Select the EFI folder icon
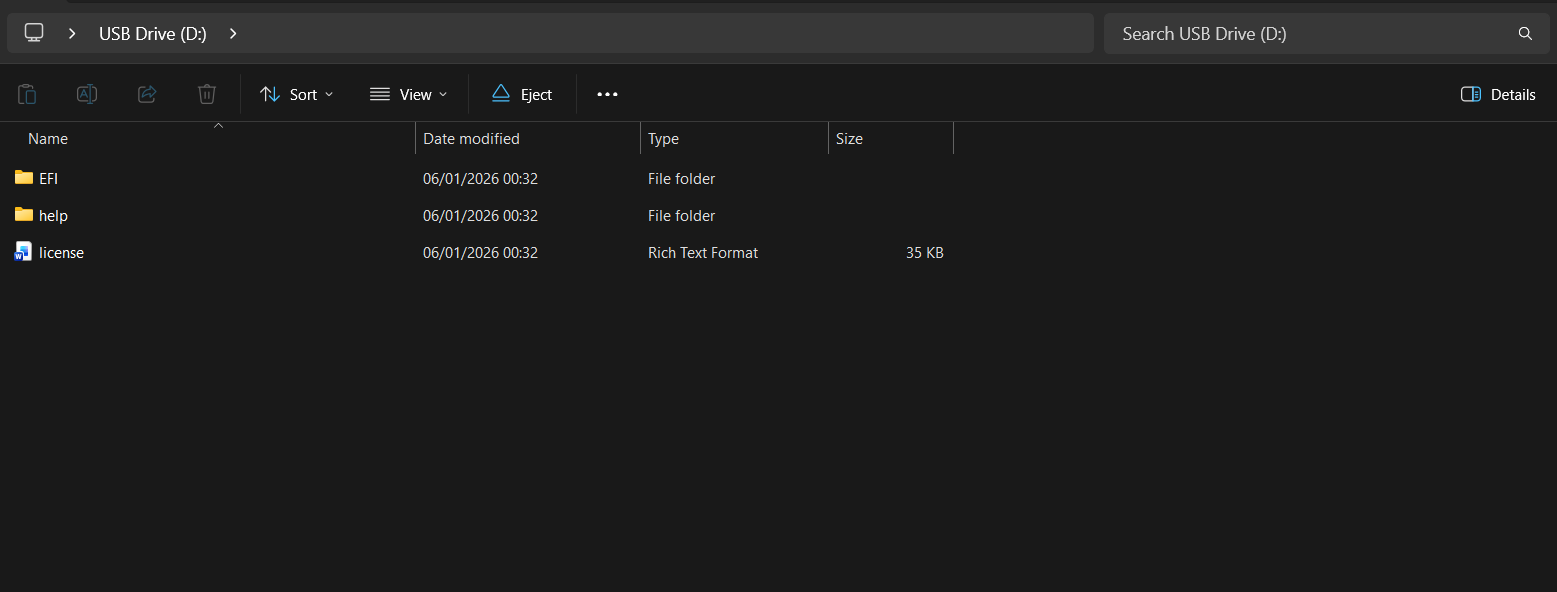1557x592 pixels. 24,178
